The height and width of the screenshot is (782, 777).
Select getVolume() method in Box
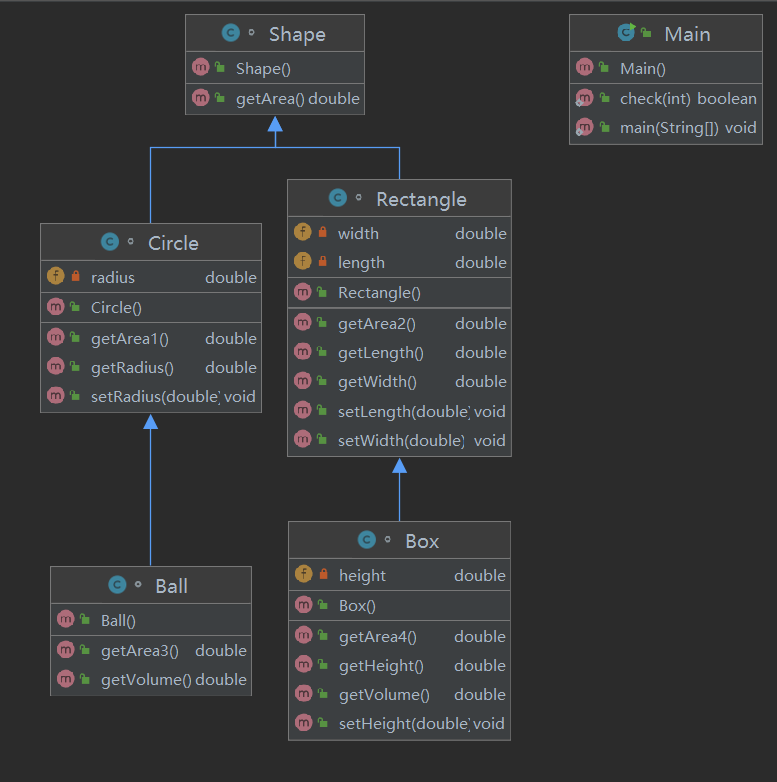click(x=399, y=694)
